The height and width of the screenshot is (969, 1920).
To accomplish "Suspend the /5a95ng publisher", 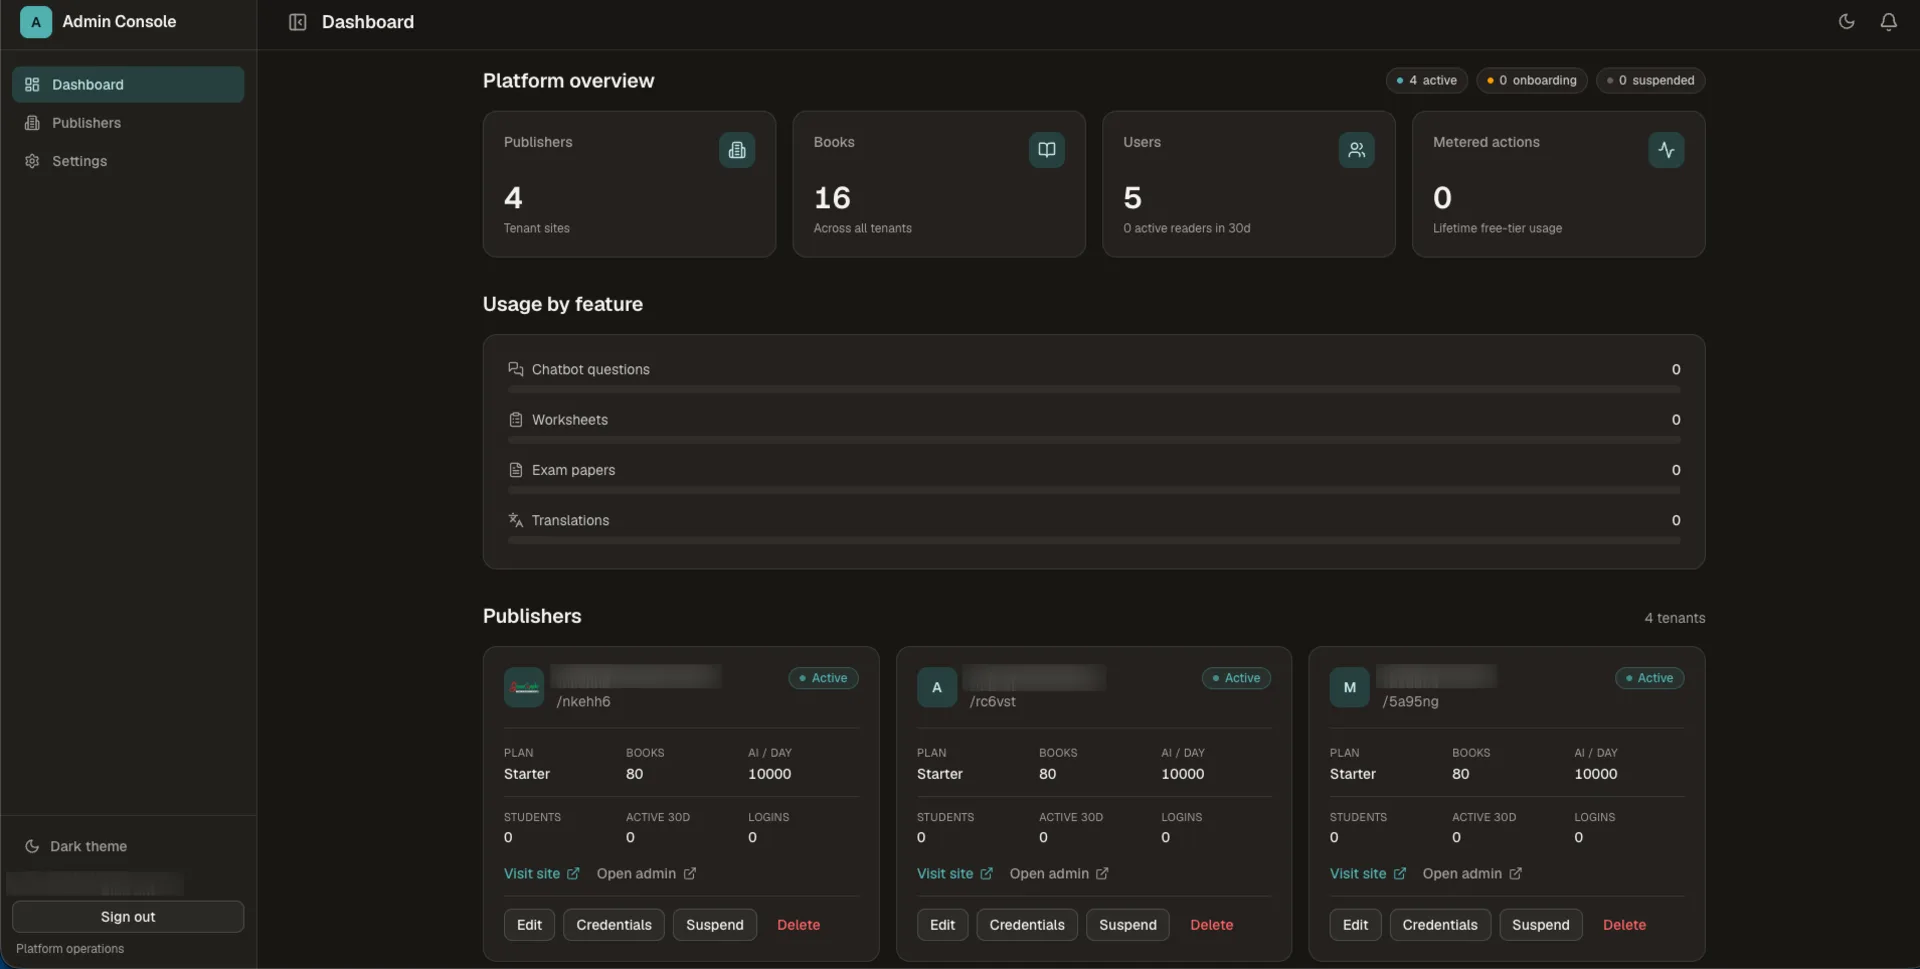I will click(1540, 925).
